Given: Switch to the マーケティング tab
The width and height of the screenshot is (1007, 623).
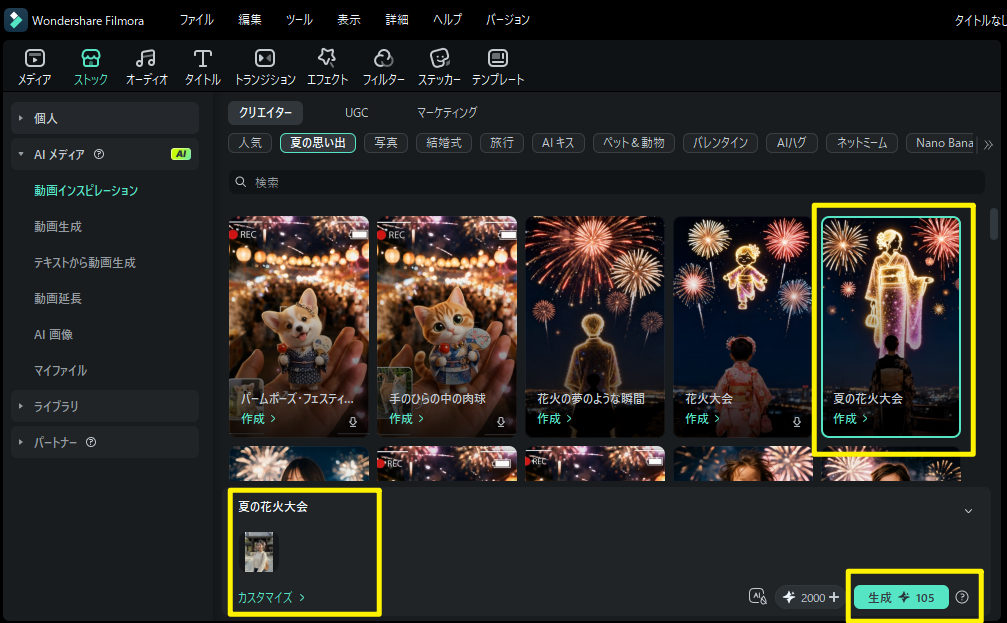Looking at the screenshot, I should click(x=447, y=112).
